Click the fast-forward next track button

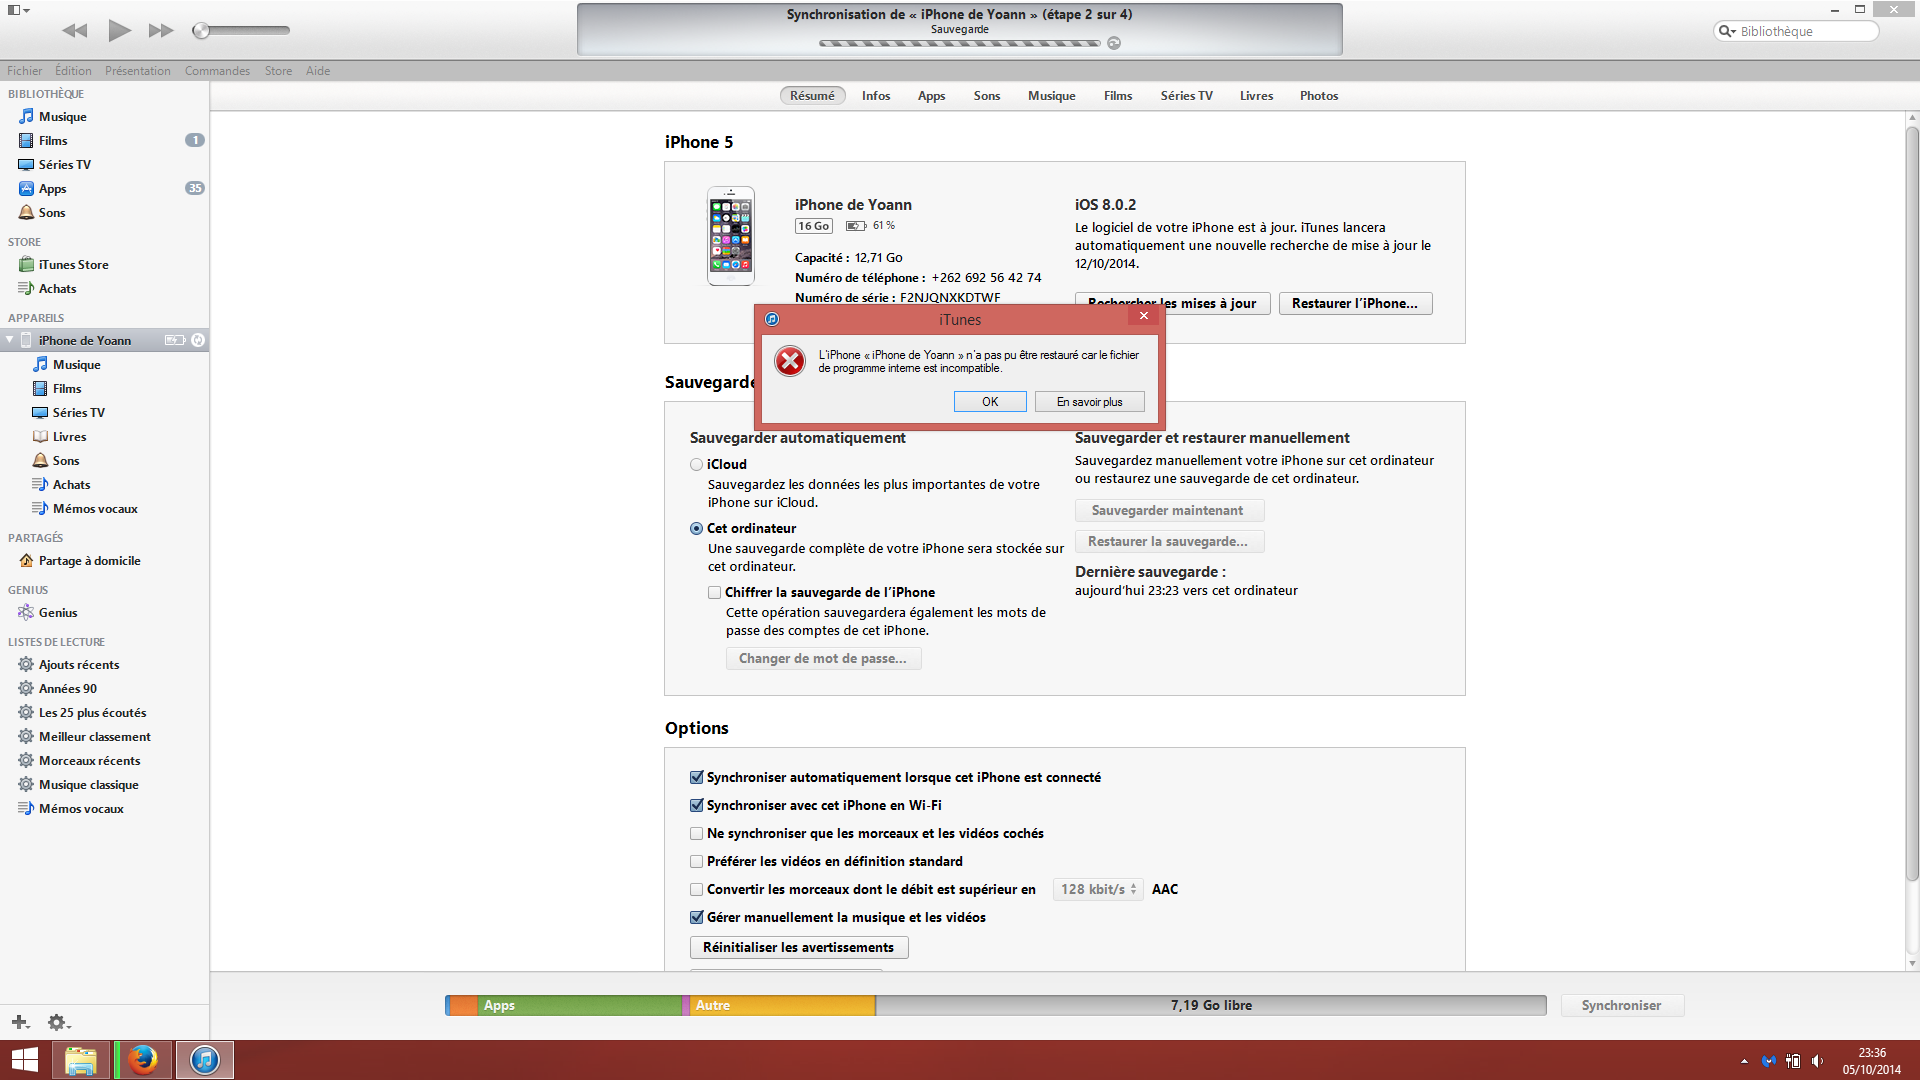click(x=161, y=31)
